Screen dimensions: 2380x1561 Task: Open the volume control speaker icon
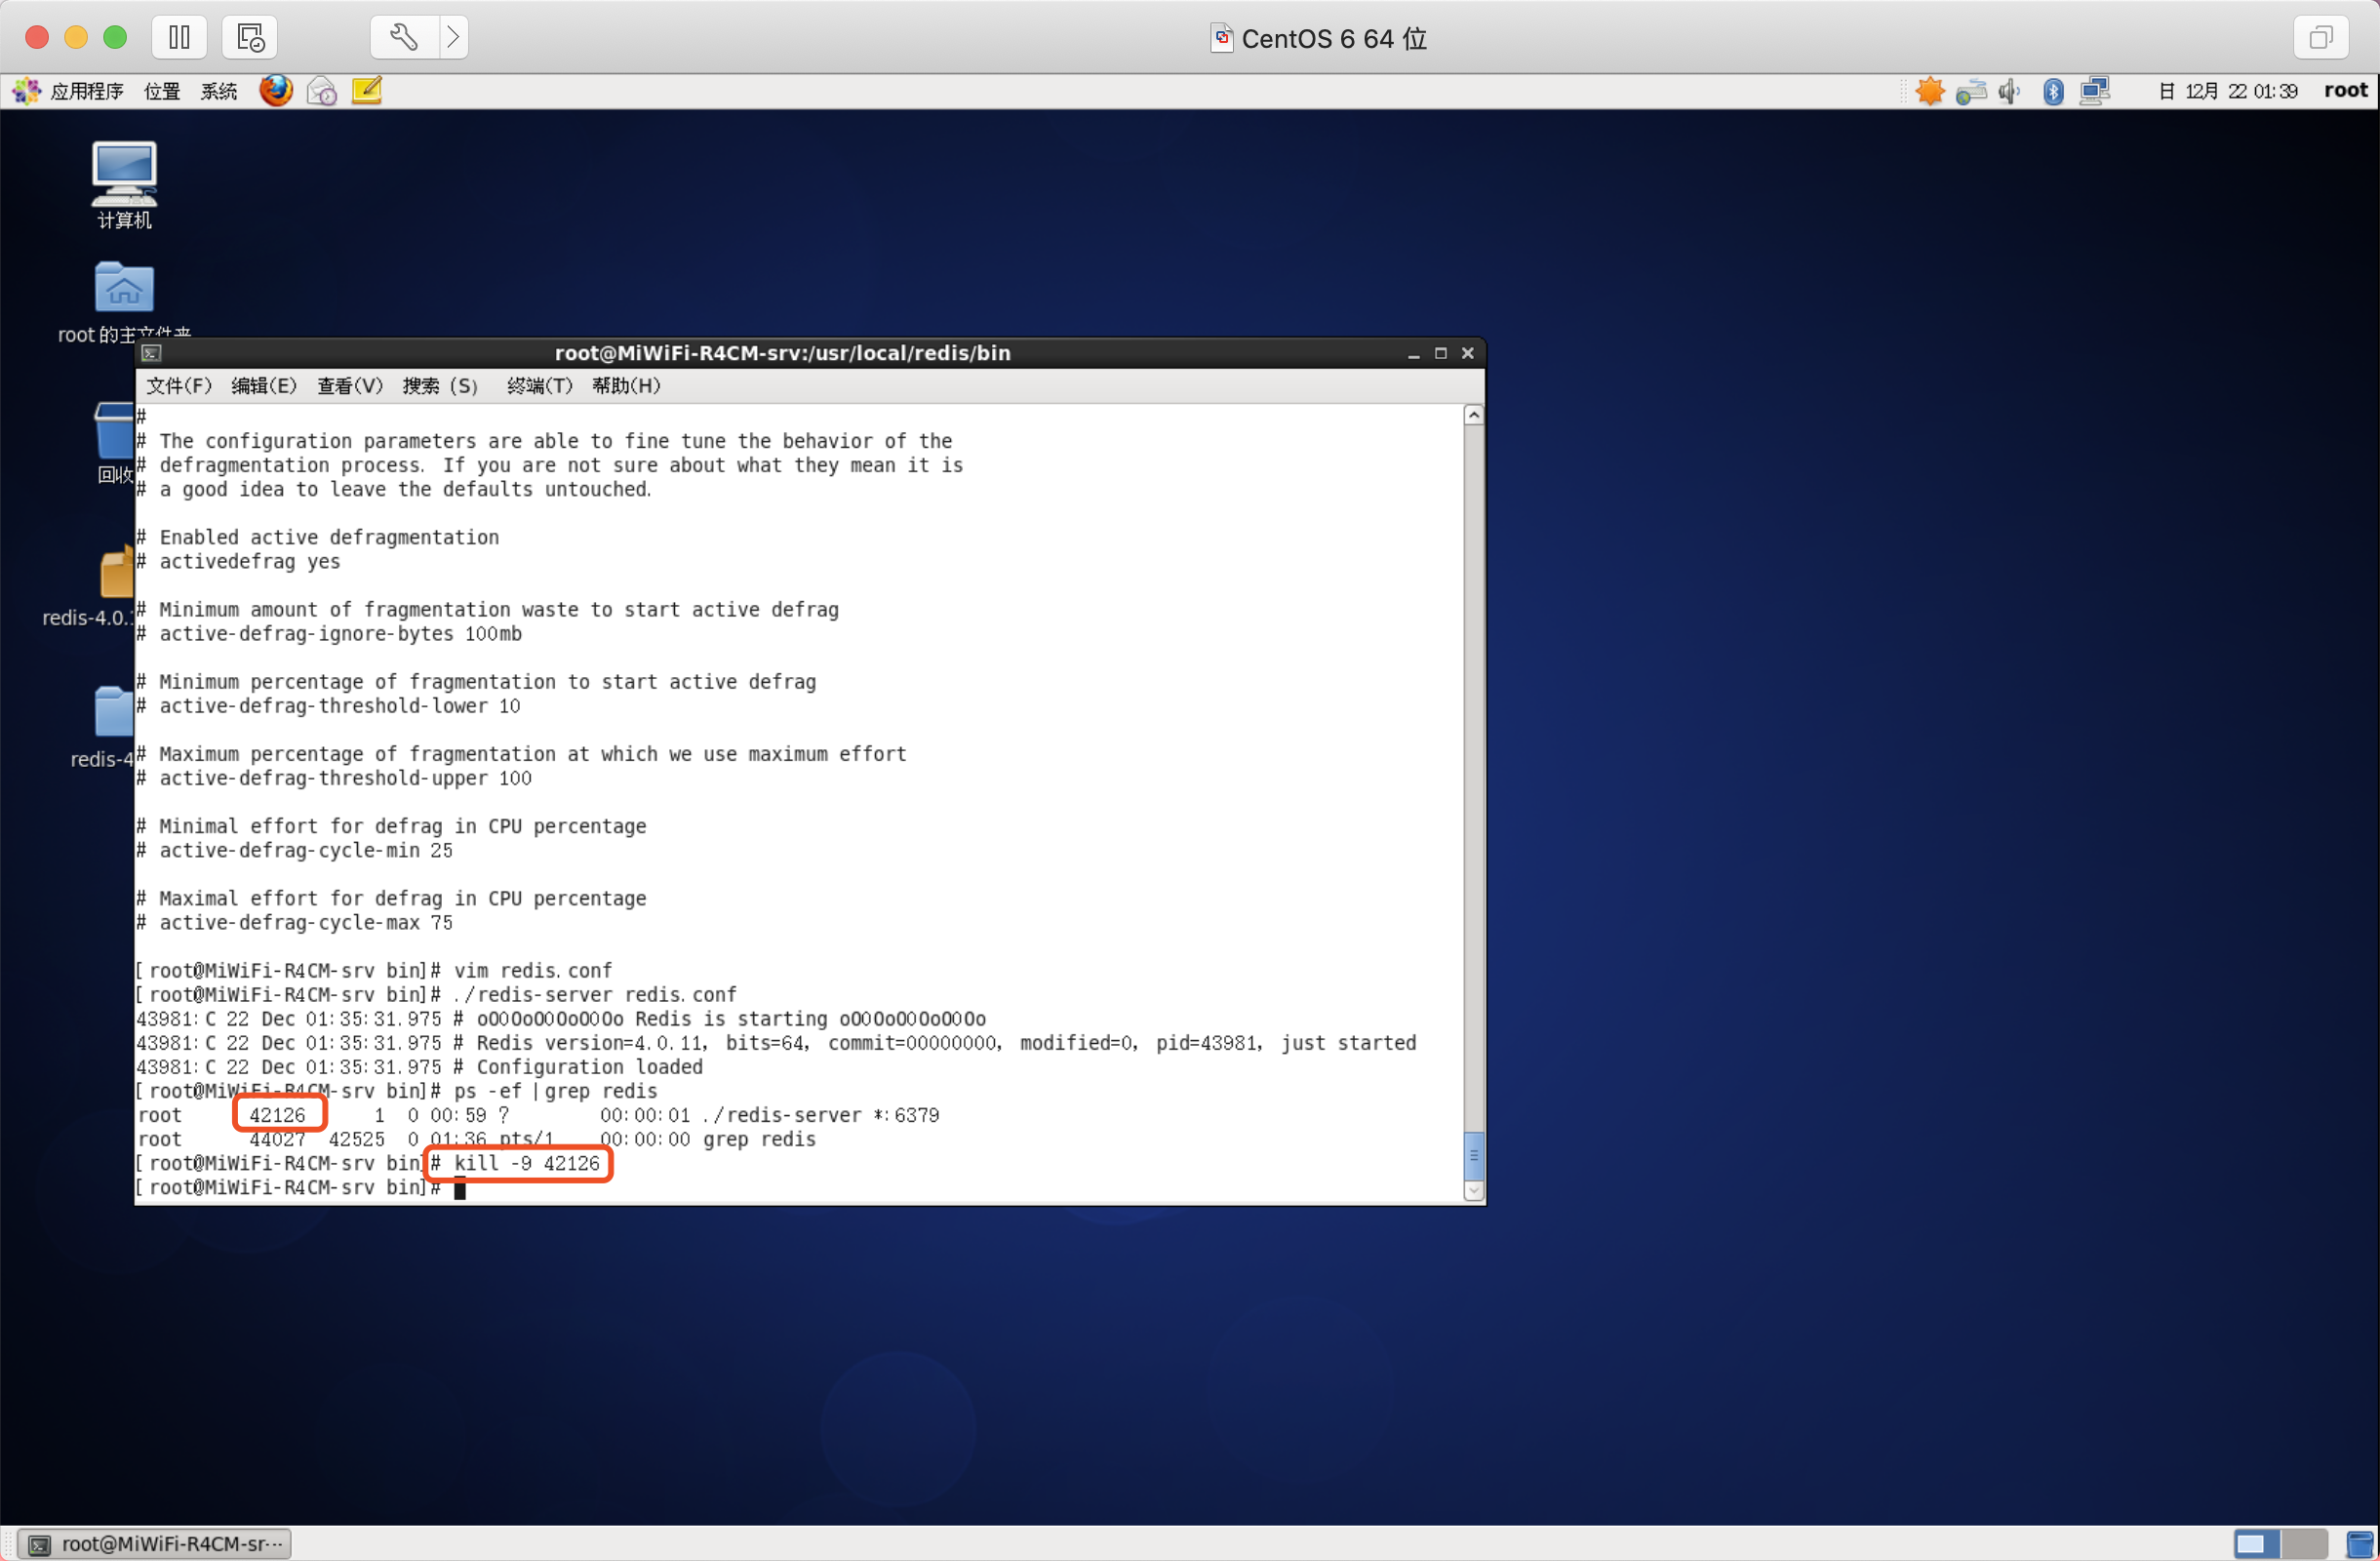pos(2009,92)
